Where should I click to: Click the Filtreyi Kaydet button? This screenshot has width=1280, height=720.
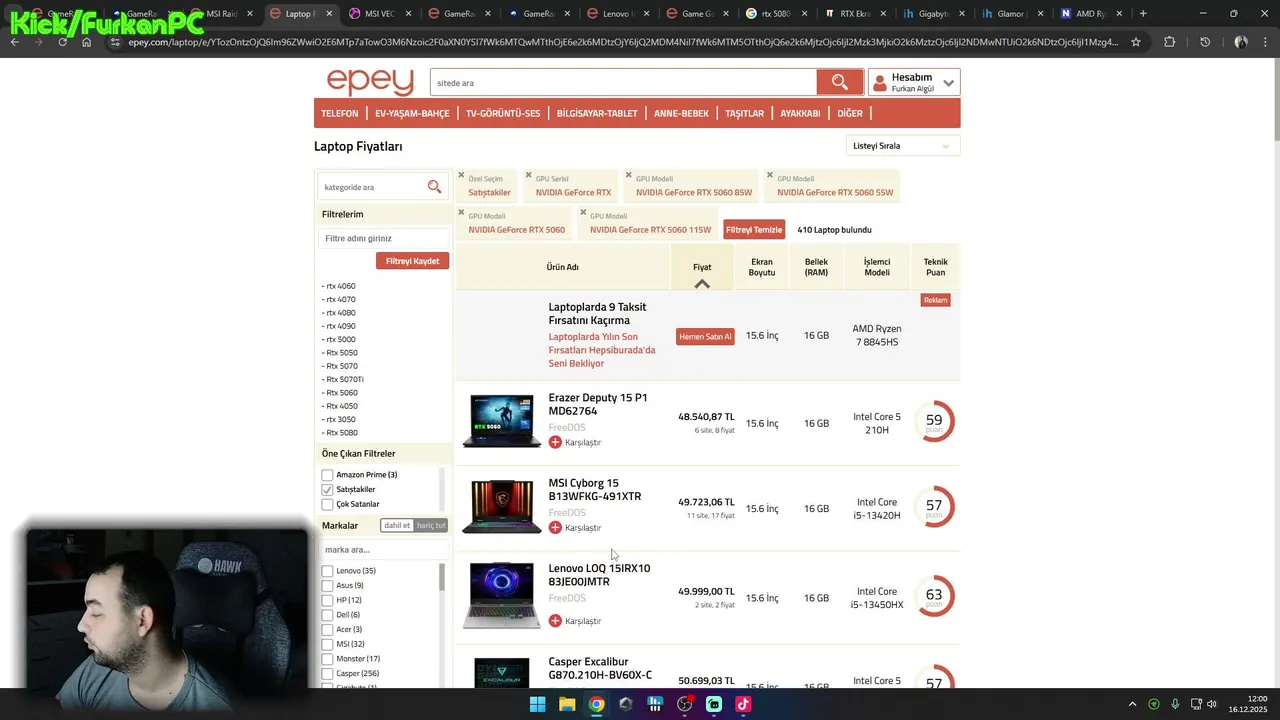click(x=412, y=261)
